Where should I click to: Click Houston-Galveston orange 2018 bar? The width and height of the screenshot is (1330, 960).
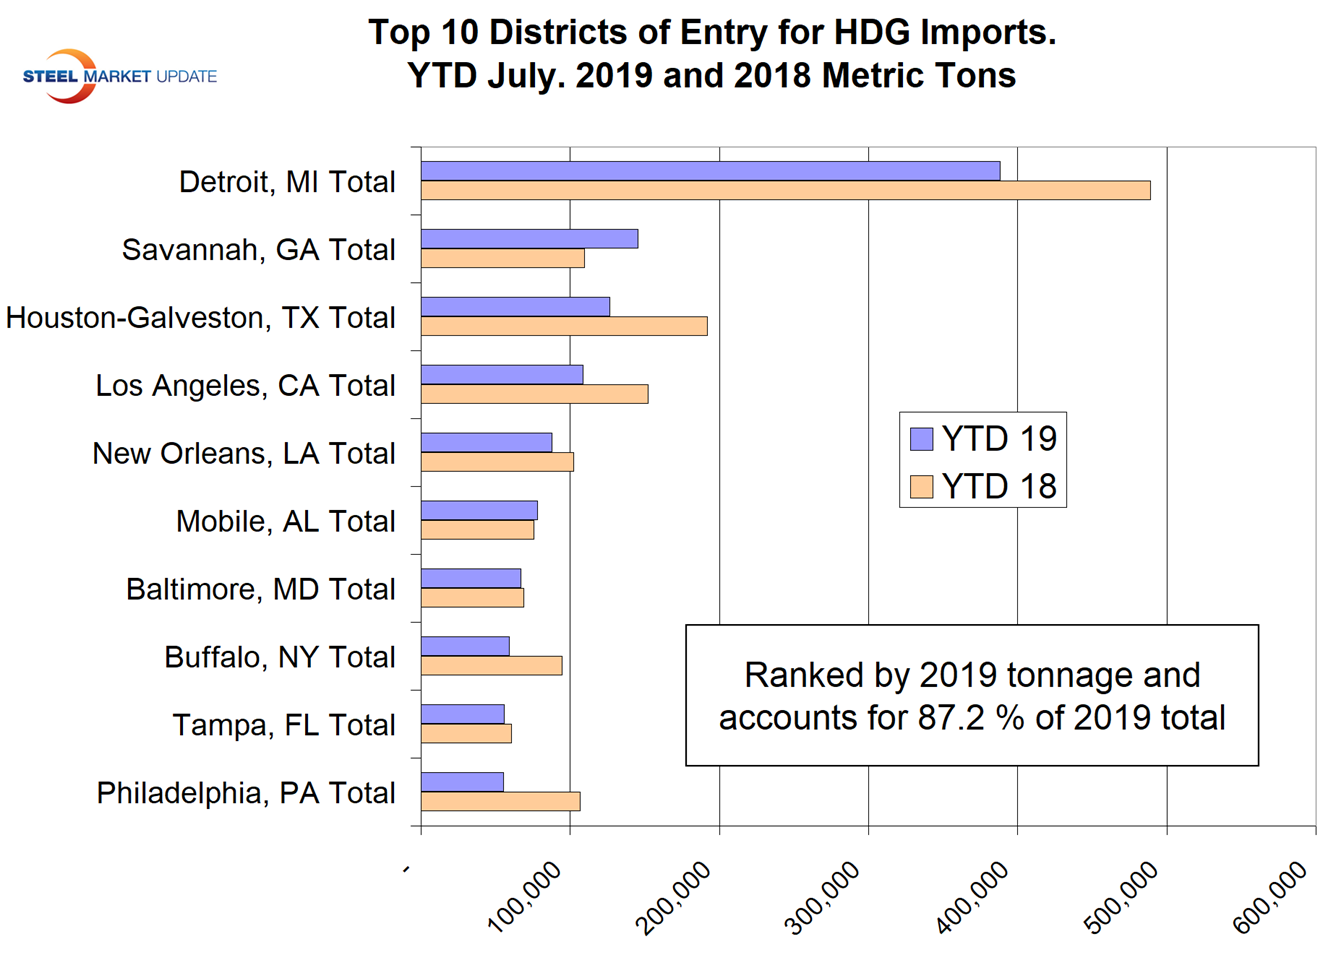(x=564, y=326)
